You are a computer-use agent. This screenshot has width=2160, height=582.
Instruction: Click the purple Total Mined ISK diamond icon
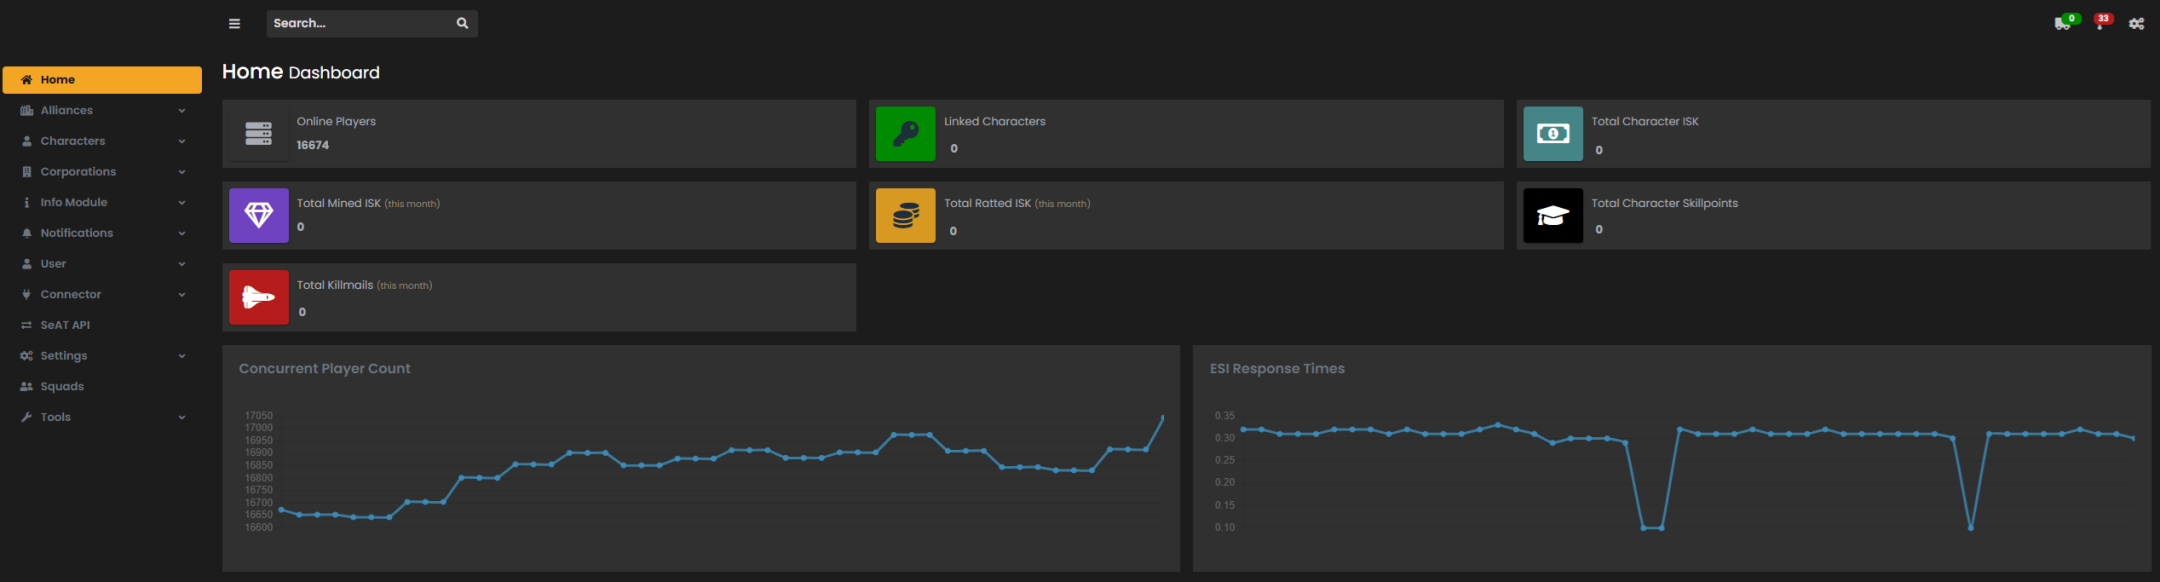pyautogui.click(x=259, y=216)
